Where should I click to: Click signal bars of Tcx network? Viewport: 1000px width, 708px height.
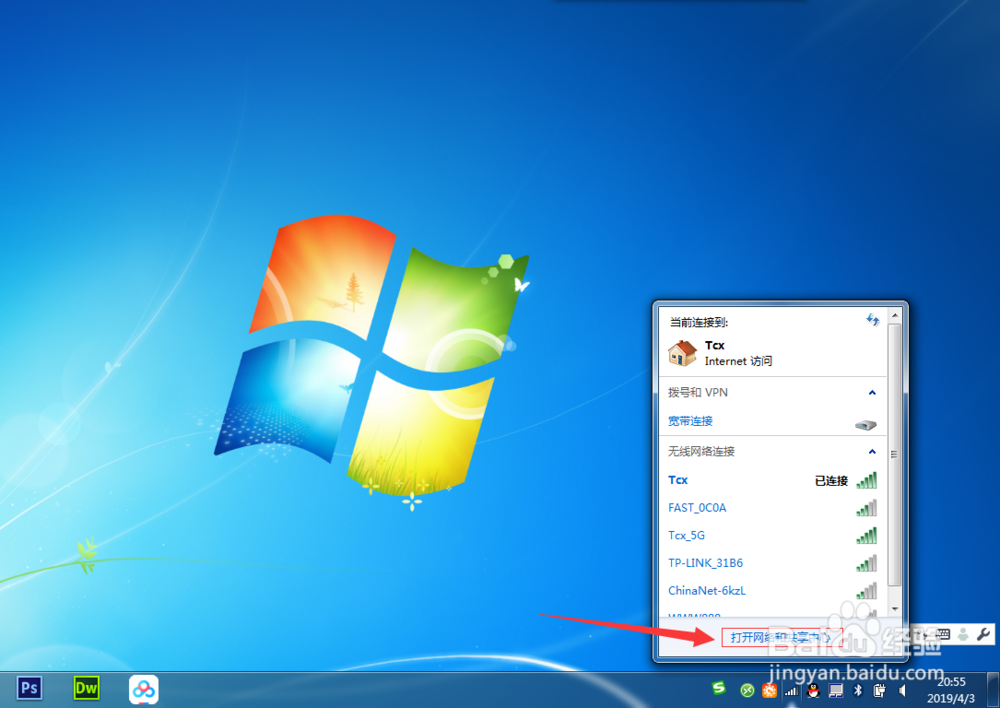pyautogui.click(x=867, y=480)
